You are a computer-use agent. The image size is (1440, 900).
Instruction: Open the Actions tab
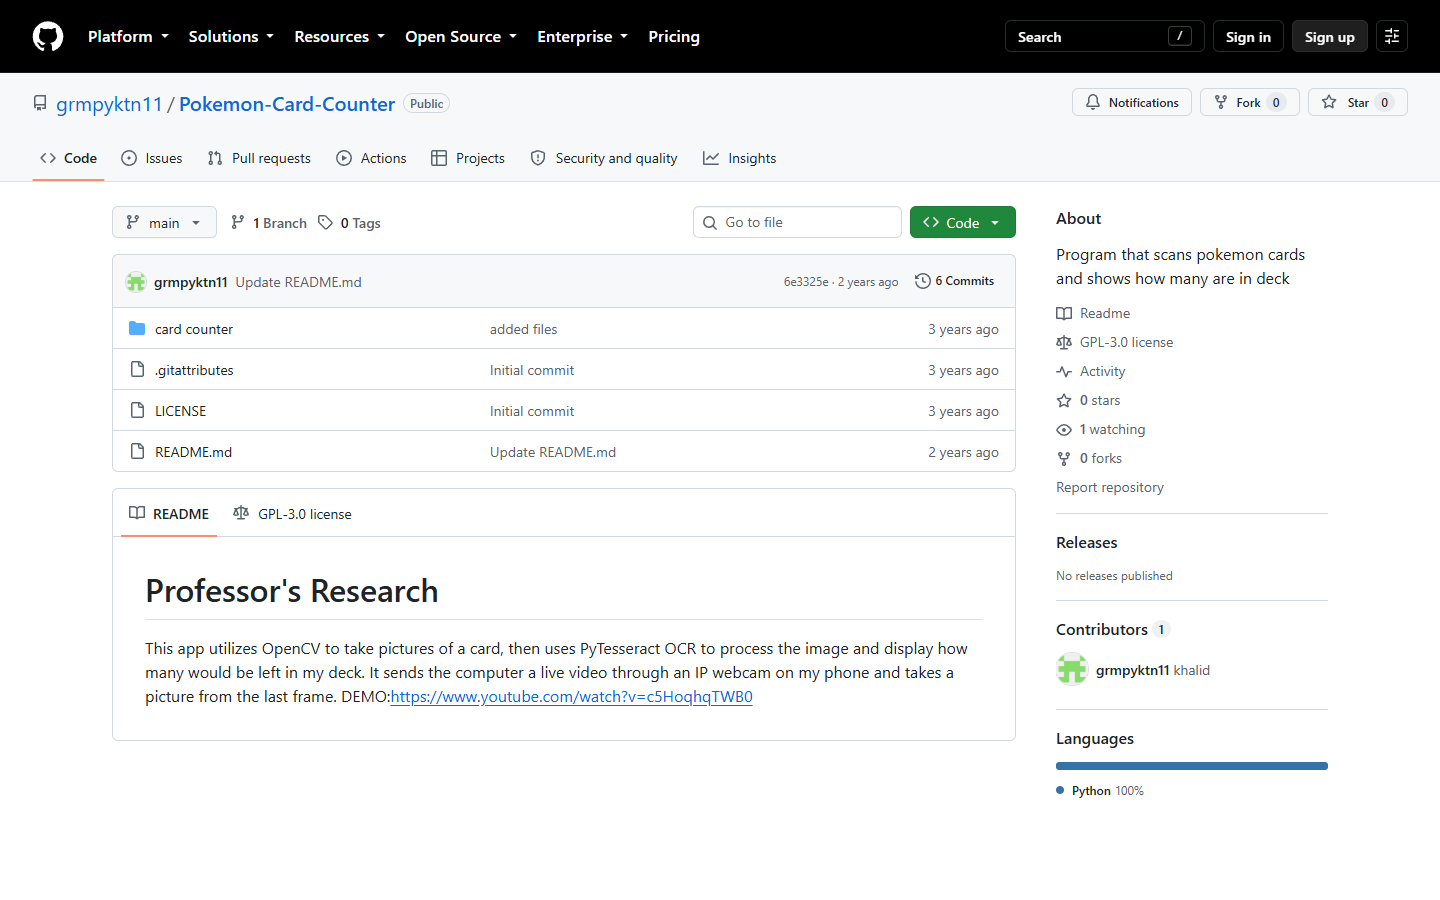[371, 158]
